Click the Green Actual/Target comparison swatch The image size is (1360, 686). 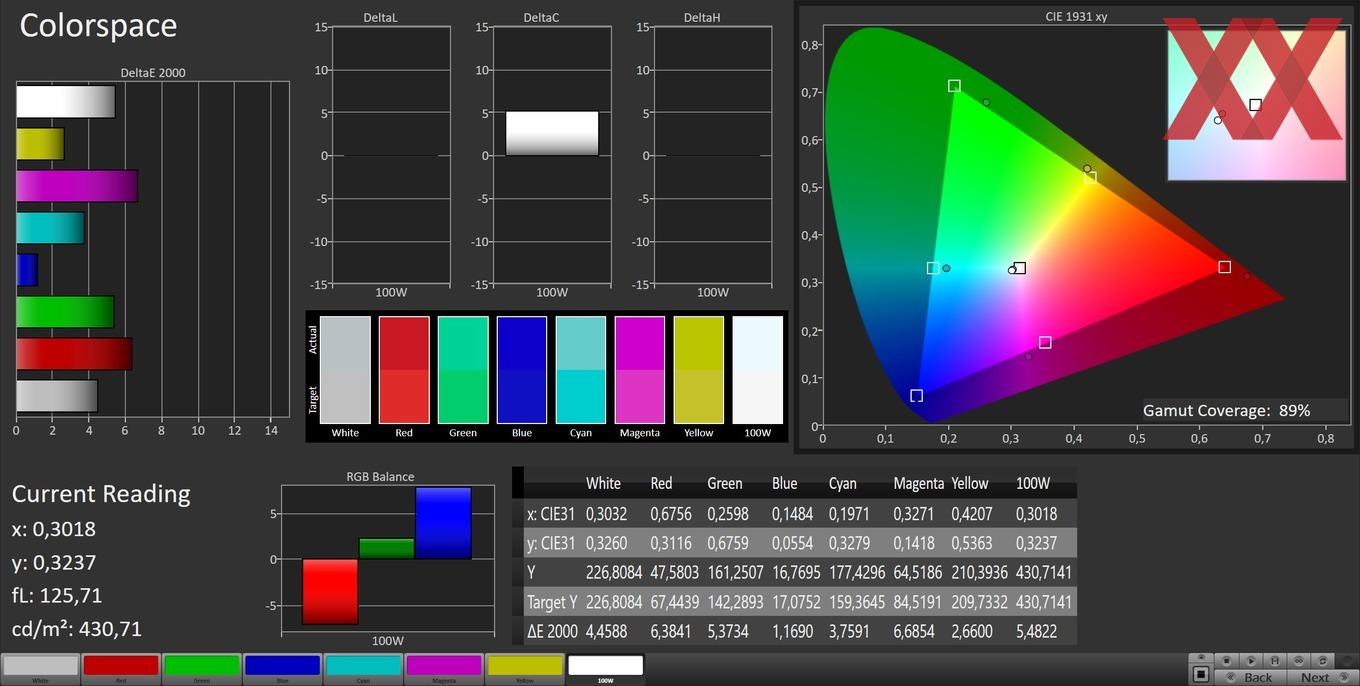click(463, 370)
